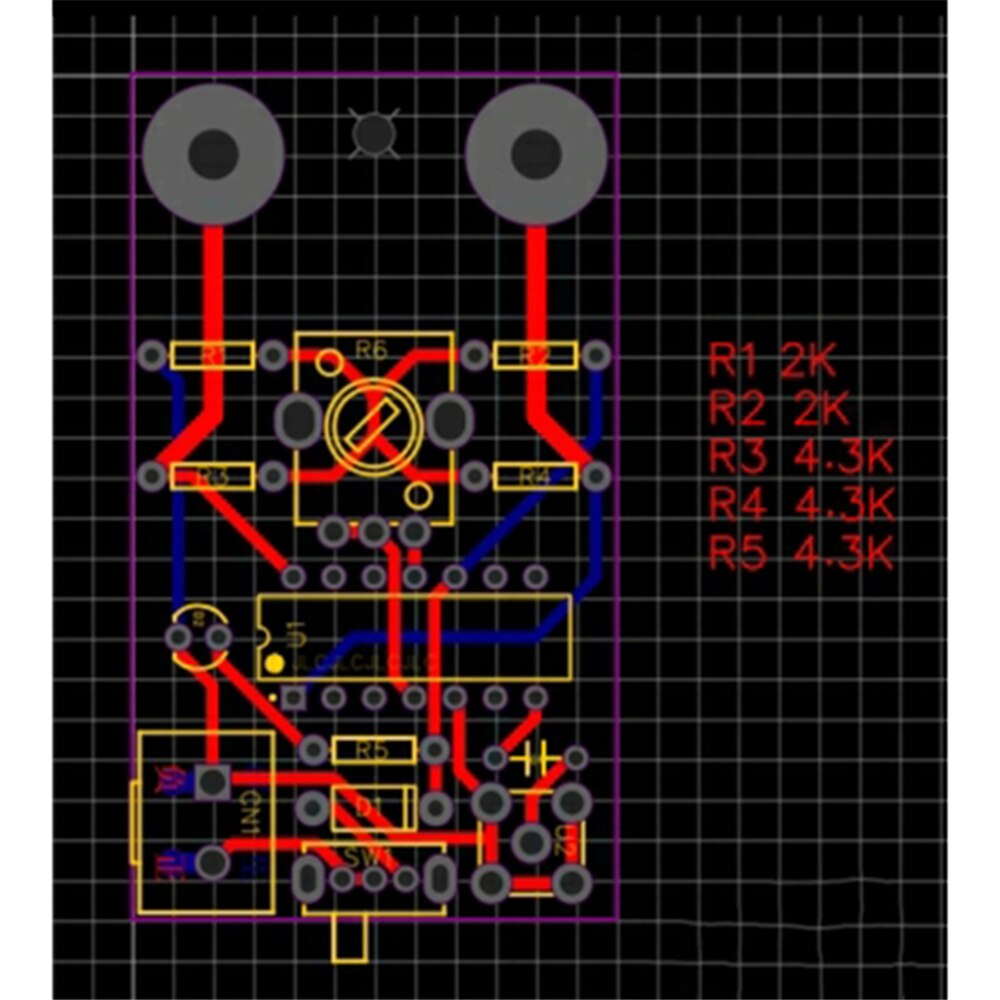The height and width of the screenshot is (1000, 1000).
Task: Click the "R5 4.3K" red text label
Action: [x=801, y=553]
